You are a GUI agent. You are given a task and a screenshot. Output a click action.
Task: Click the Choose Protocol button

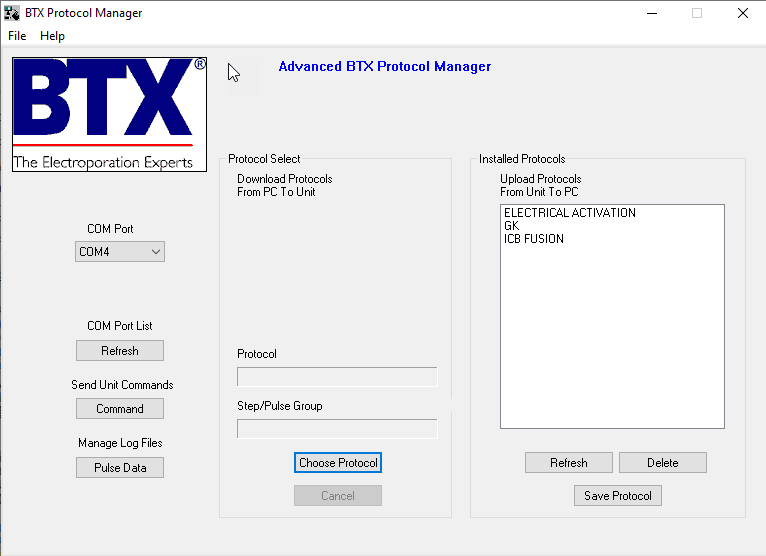338,463
